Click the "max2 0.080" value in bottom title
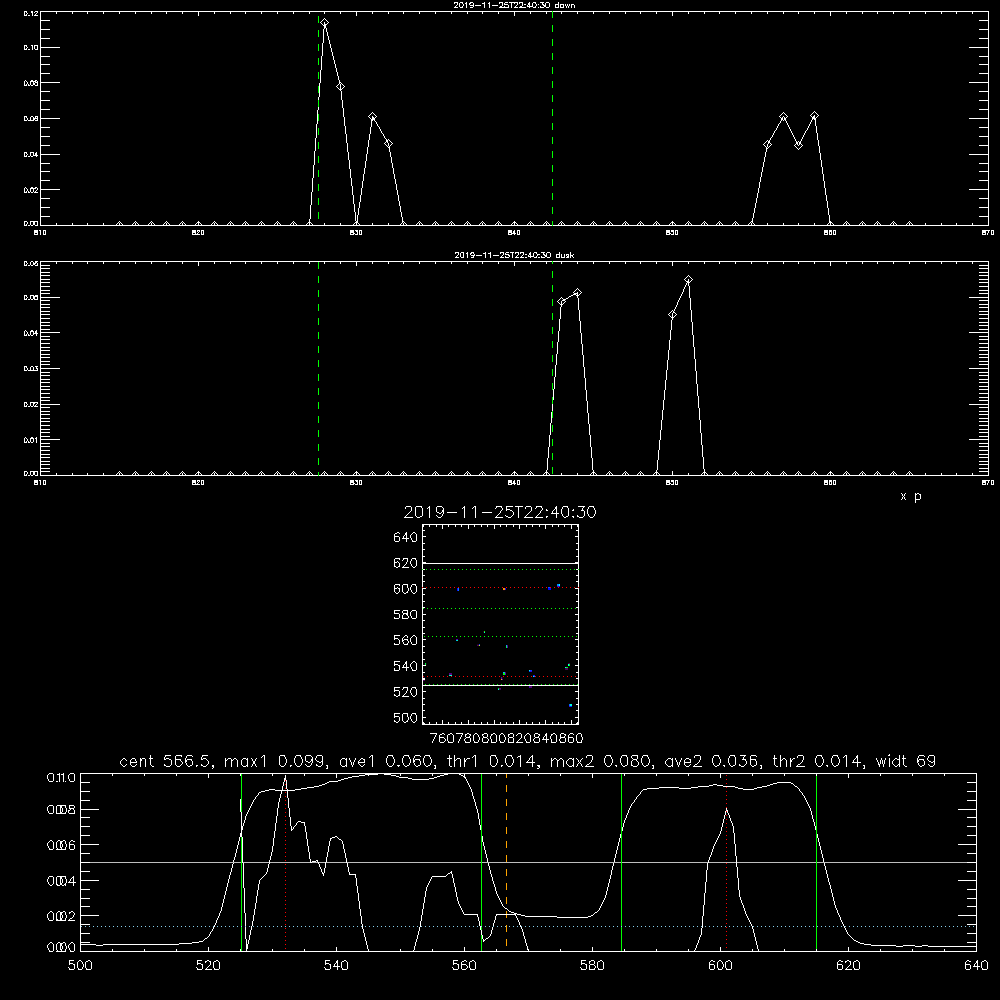This screenshot has width=1000, height=1000. [x=601, y=761]
